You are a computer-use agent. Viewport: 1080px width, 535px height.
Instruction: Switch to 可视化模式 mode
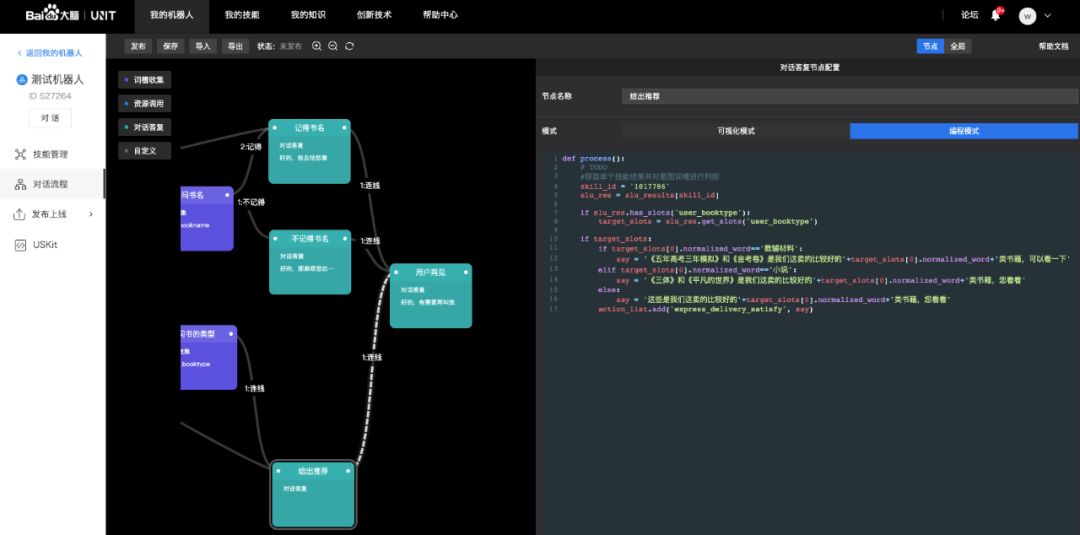coord(735,131)
